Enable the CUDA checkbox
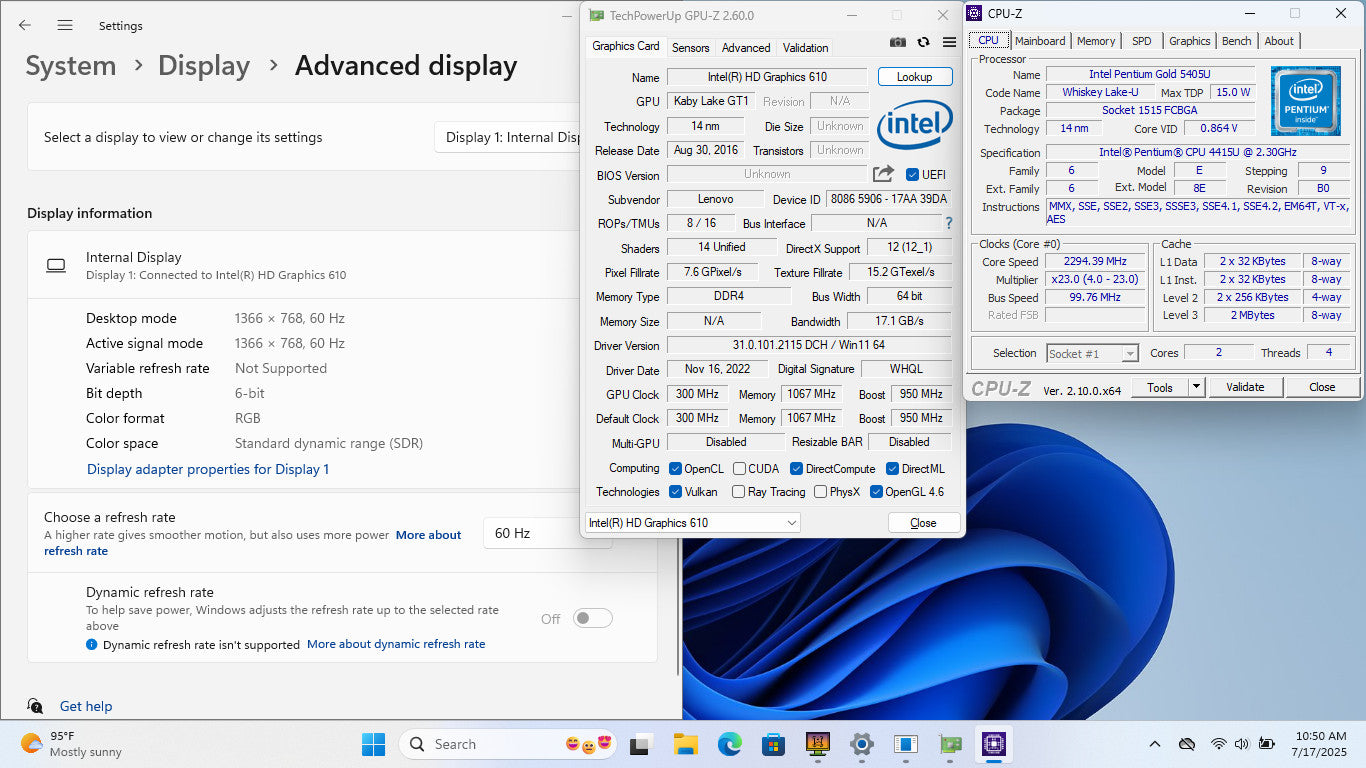 pyautogui.click(x=739, y=469)
